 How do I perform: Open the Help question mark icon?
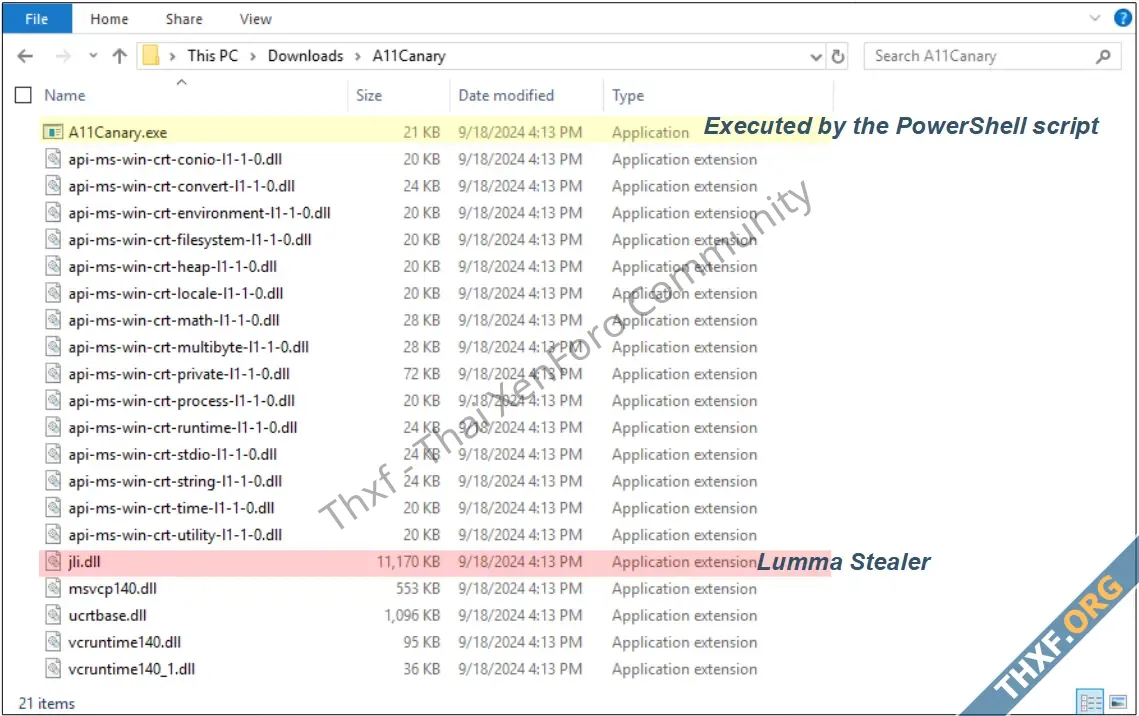[x=1123, y=18]
